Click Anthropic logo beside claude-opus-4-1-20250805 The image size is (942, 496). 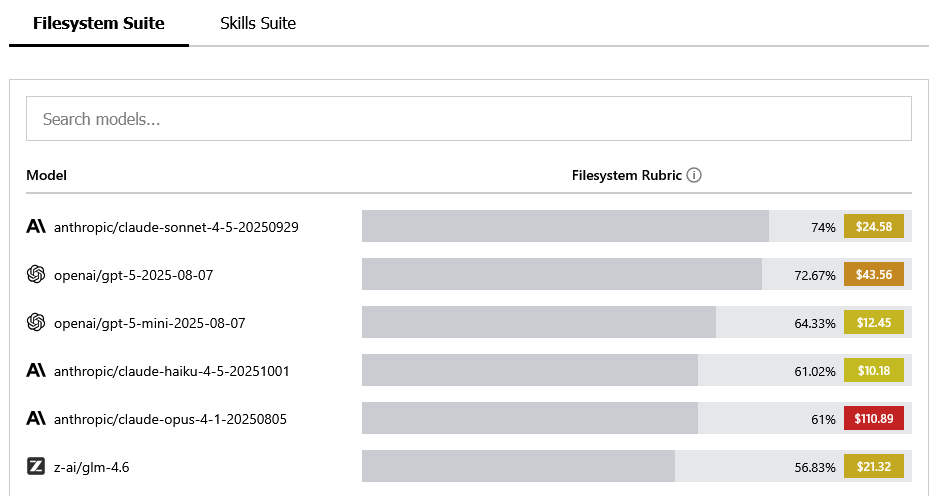36,419
